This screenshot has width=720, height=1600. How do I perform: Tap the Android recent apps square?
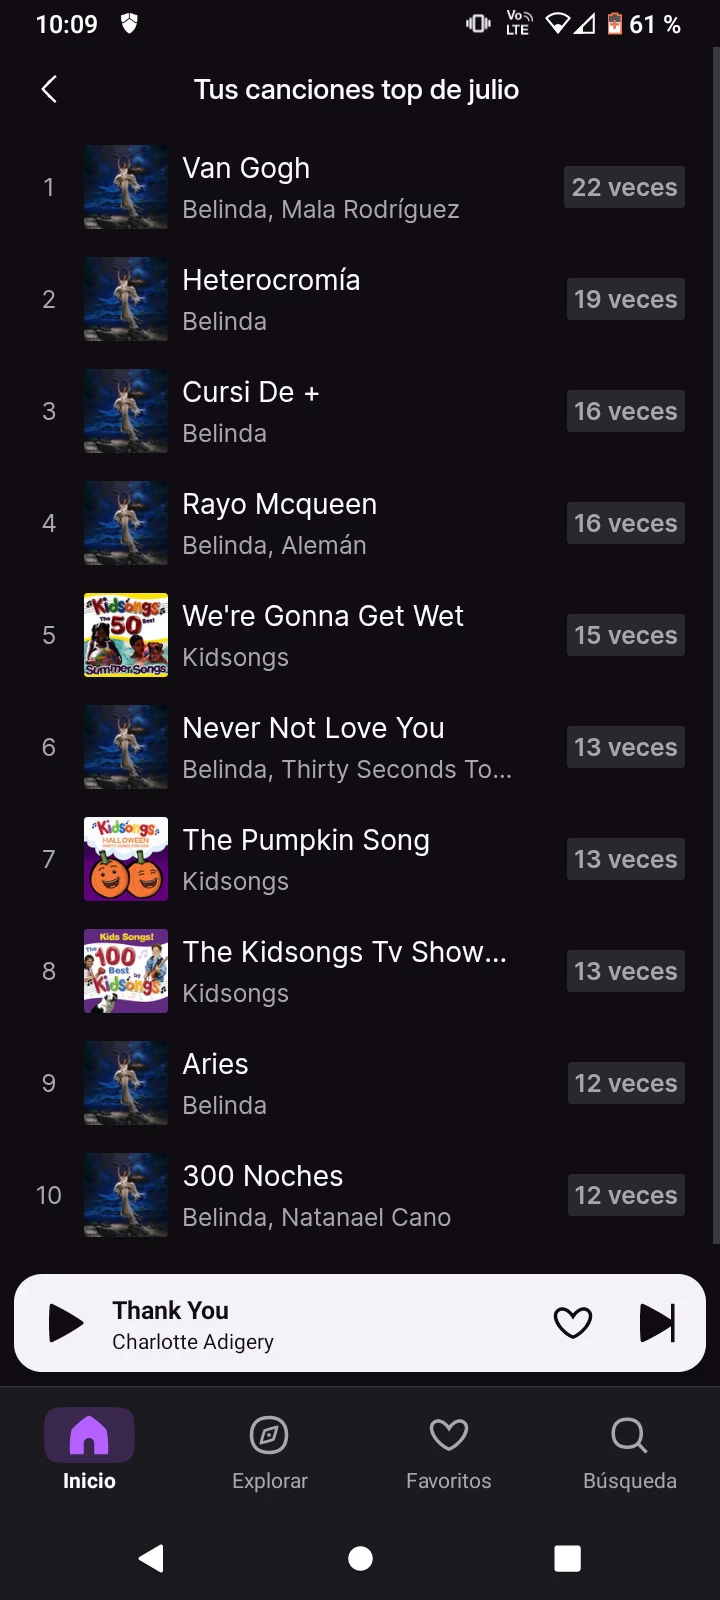567,1558
